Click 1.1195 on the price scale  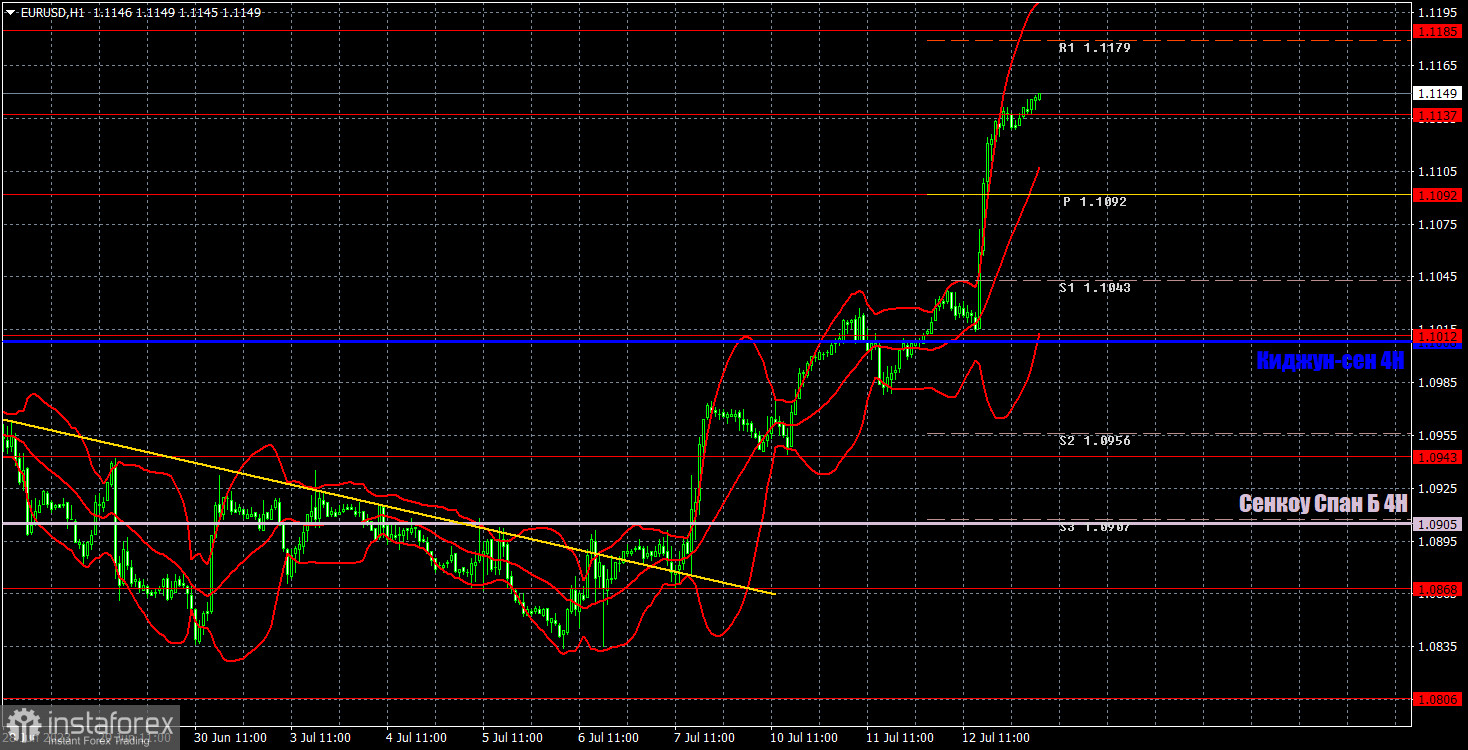click(1438, 13)
